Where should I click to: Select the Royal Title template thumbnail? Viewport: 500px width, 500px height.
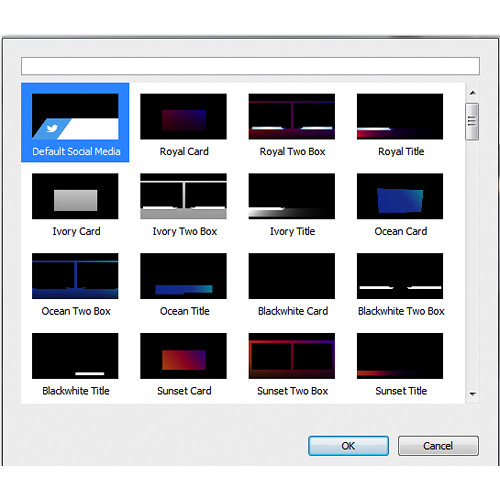(400, 116)
